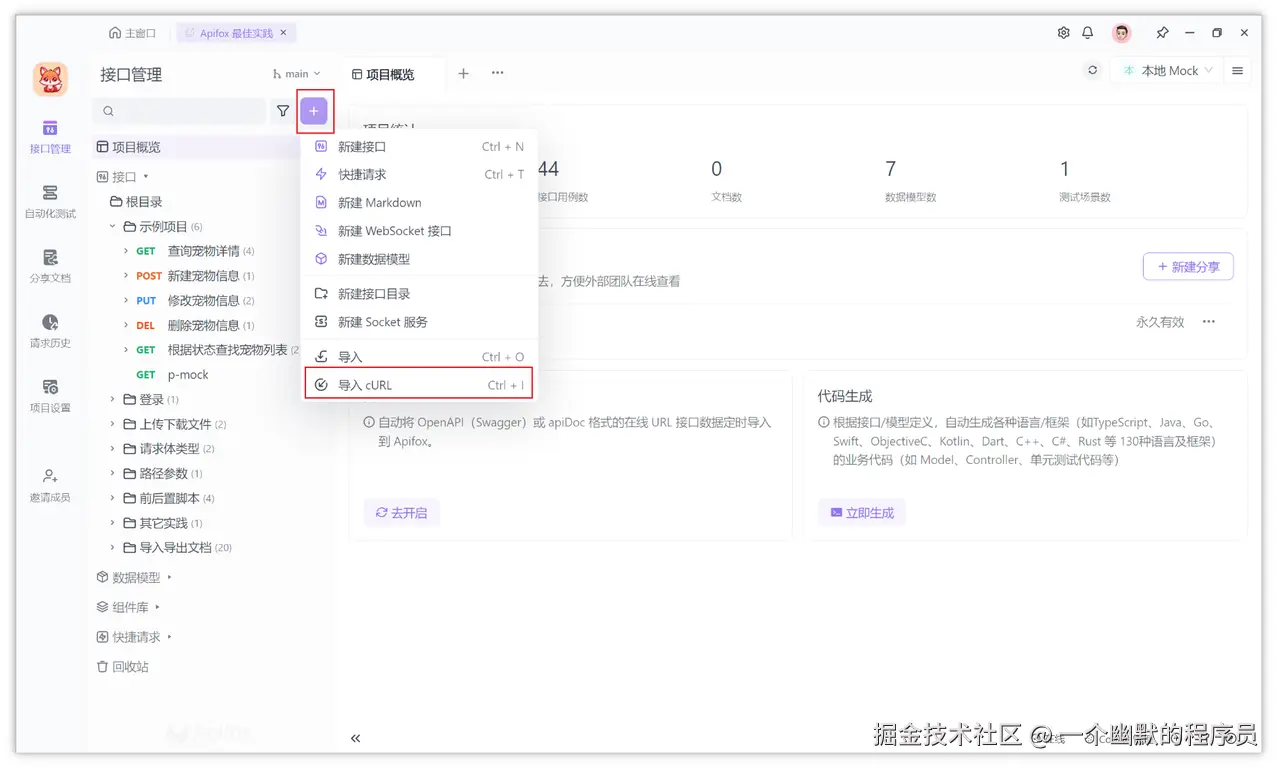Screen dimensions: 1280x770
Task: Choose 新建 Markdown menu item
Action: pyautogui.click(x=419, y=202)
